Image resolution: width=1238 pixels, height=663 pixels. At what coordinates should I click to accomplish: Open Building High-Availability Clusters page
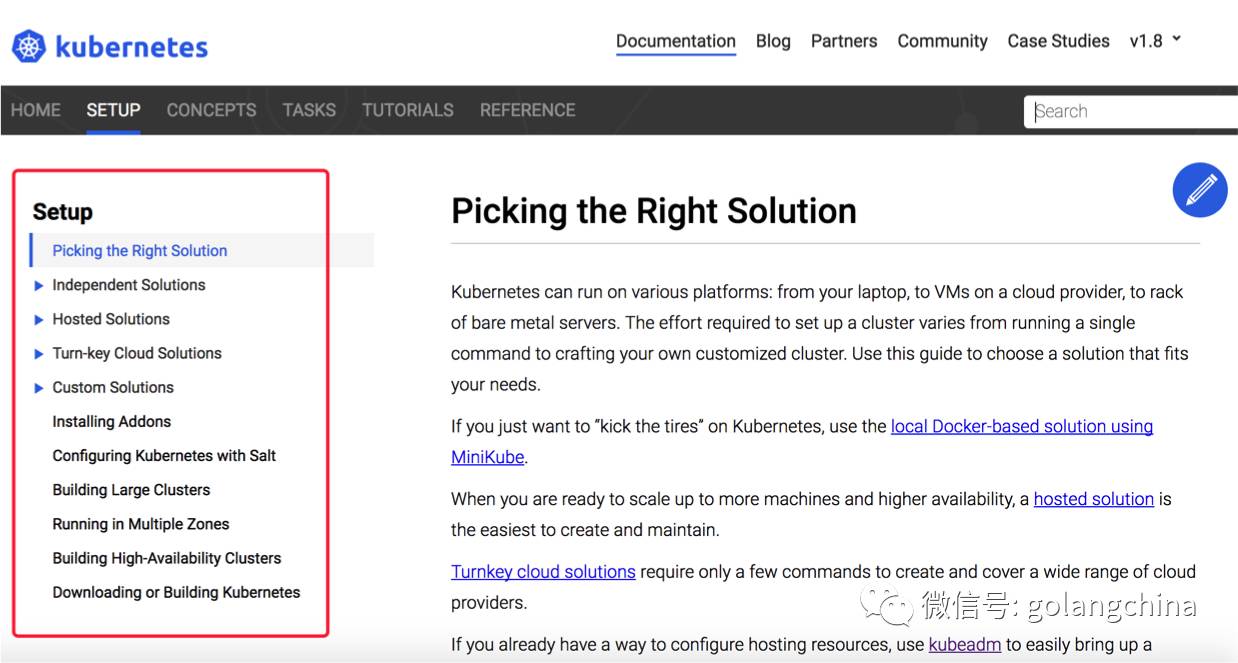coord(167,558)
